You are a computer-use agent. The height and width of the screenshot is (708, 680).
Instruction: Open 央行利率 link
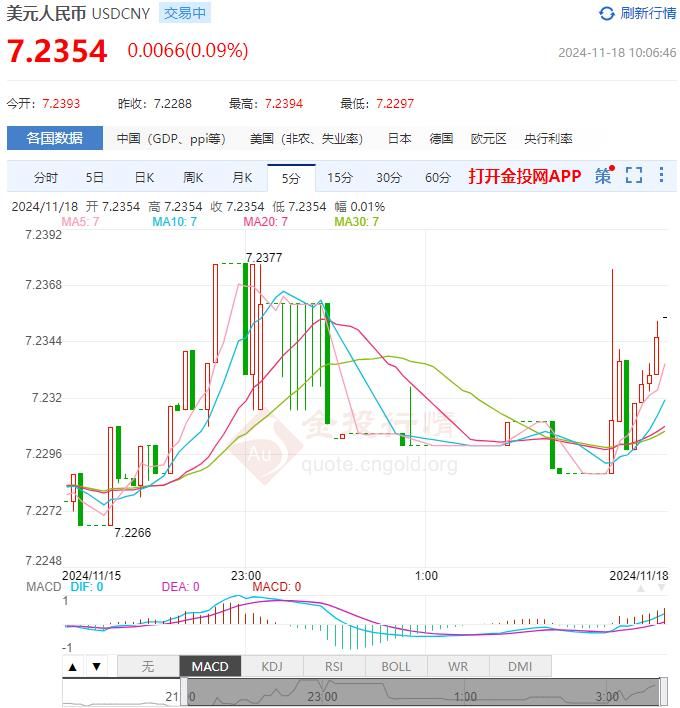(548, 139)
